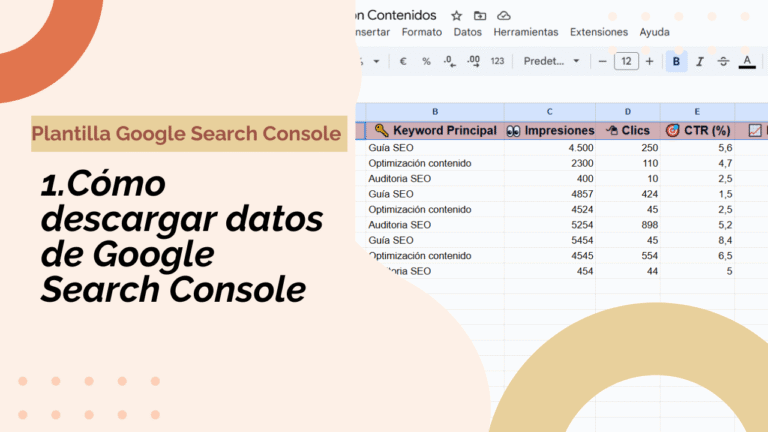Image resolution: width=768 pixels, height=432 pixels.
Task: Select column D header
Action: point(627,112)
